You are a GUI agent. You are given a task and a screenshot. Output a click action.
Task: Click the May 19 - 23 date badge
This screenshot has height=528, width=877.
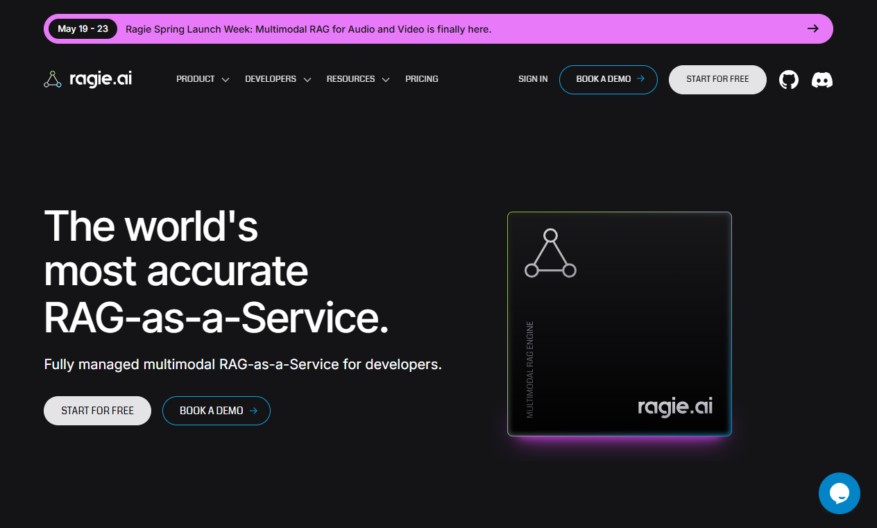83,29
